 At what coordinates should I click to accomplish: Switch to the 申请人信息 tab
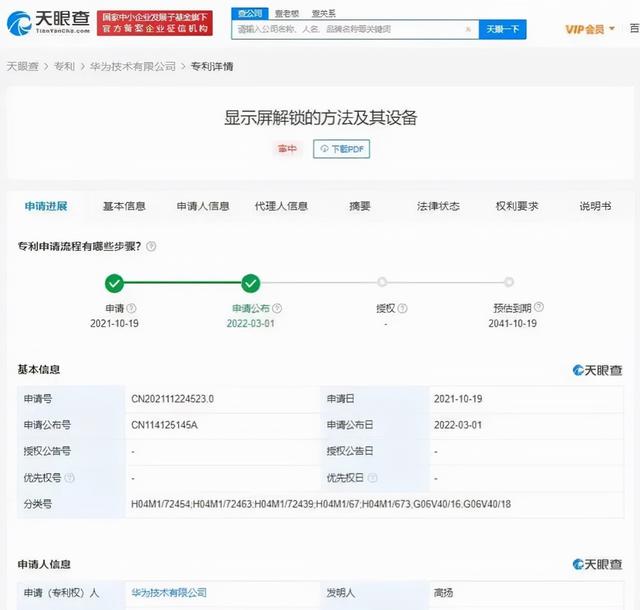click(203, 206)
